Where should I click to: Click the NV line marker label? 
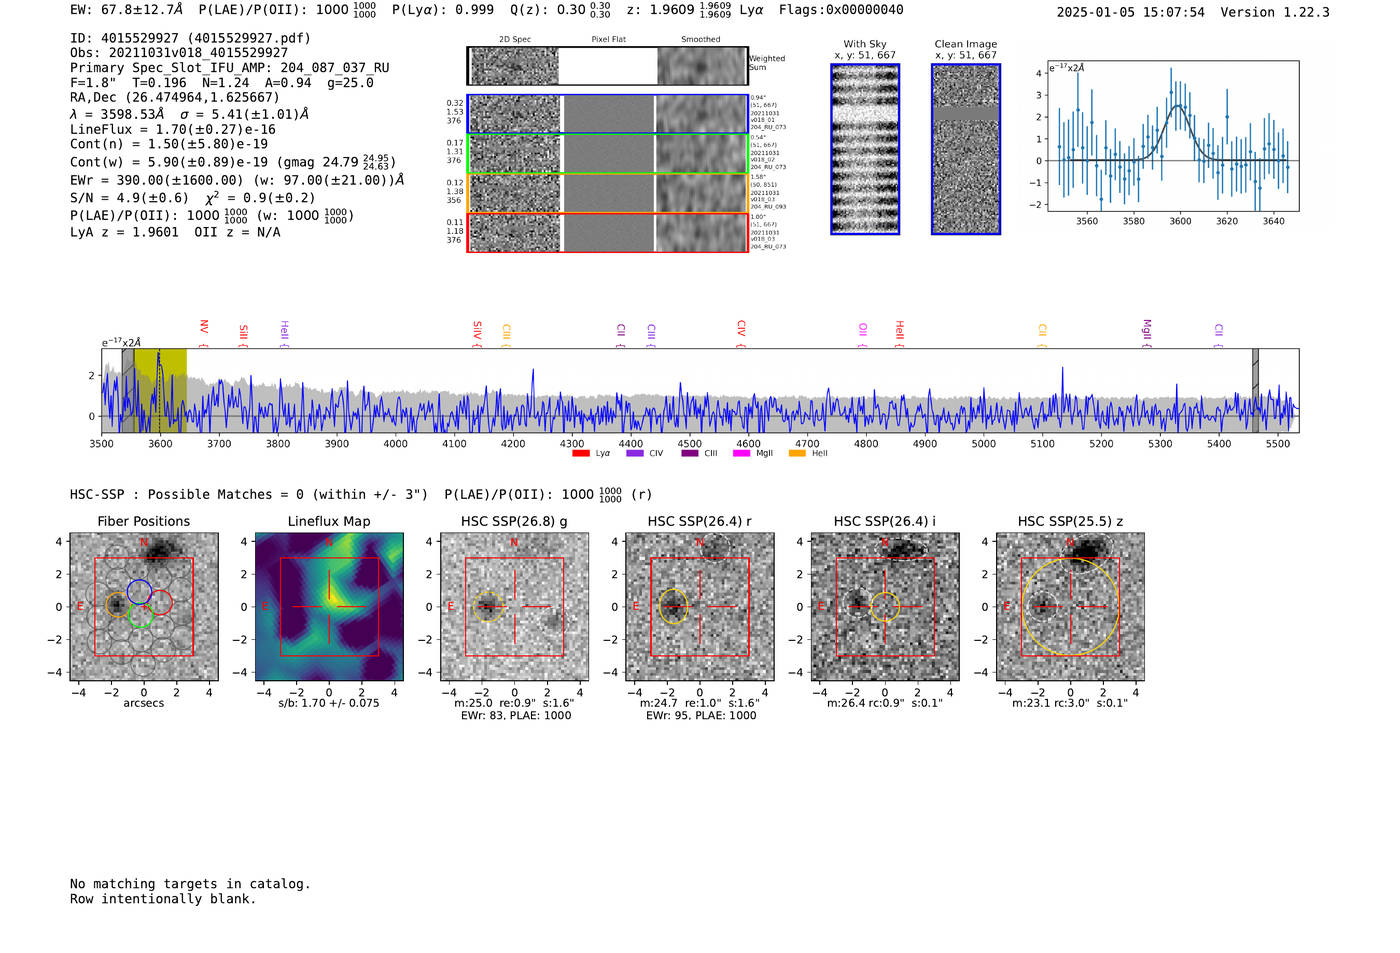coord(204,328)
